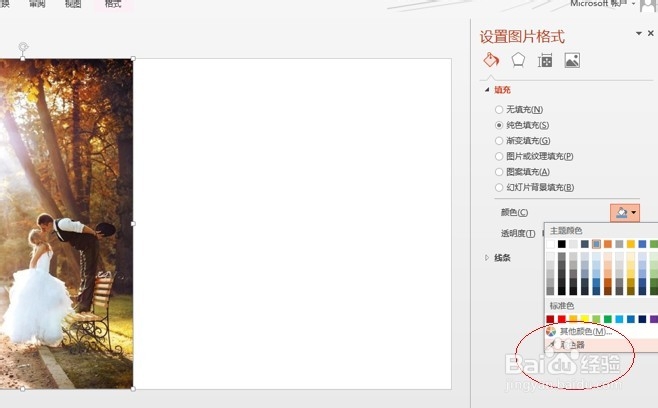Open the Effects pentagon tab

coord(518,60)
